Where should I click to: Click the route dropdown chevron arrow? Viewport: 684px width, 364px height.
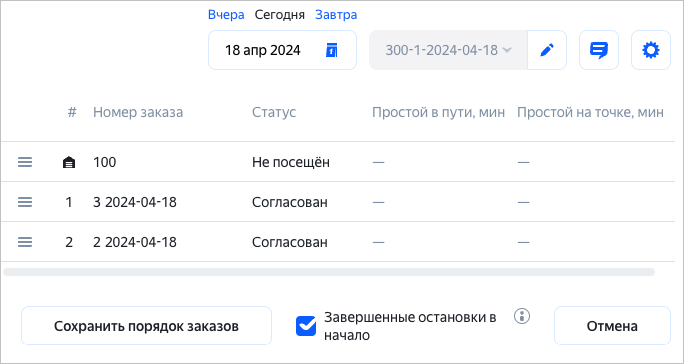click(506, 50)
